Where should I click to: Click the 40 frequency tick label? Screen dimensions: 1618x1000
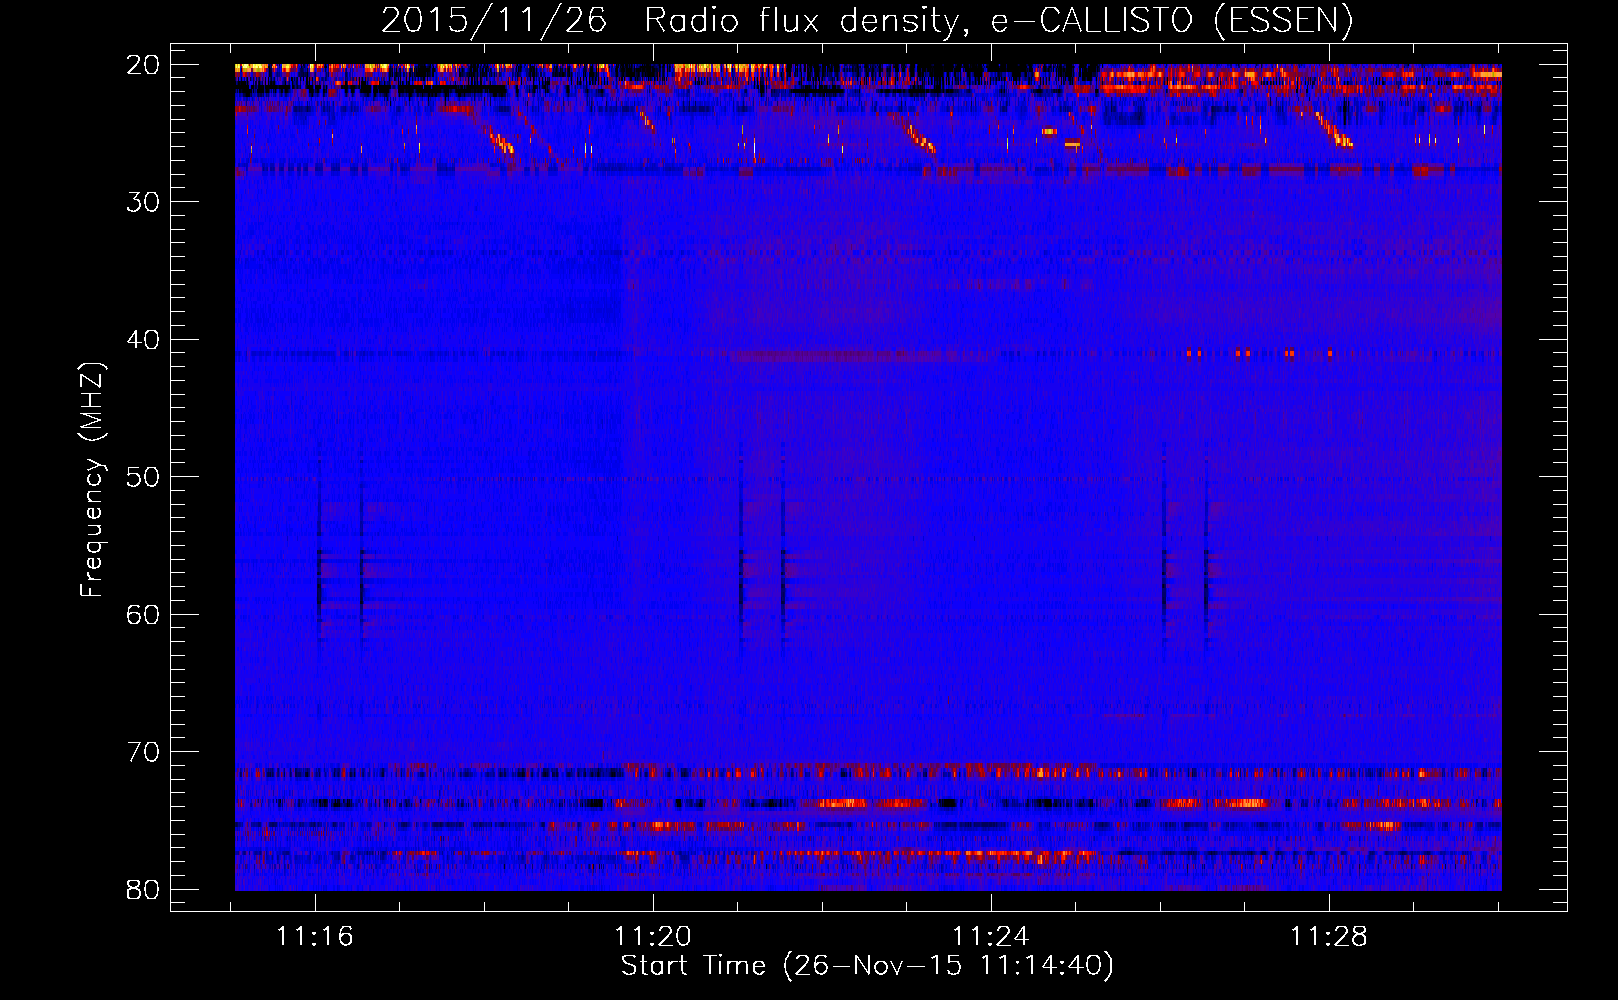pyautogui.click(x=143, y=340)
